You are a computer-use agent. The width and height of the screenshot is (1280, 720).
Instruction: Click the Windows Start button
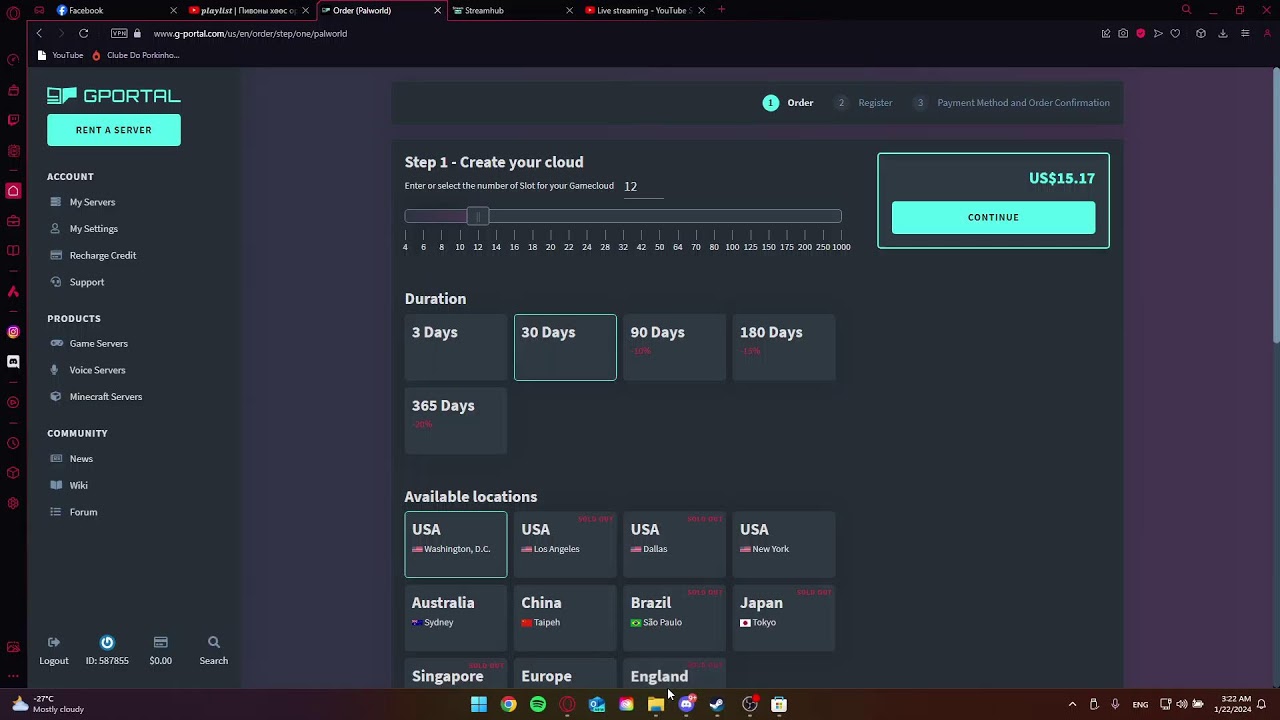[x=479, y=705]
